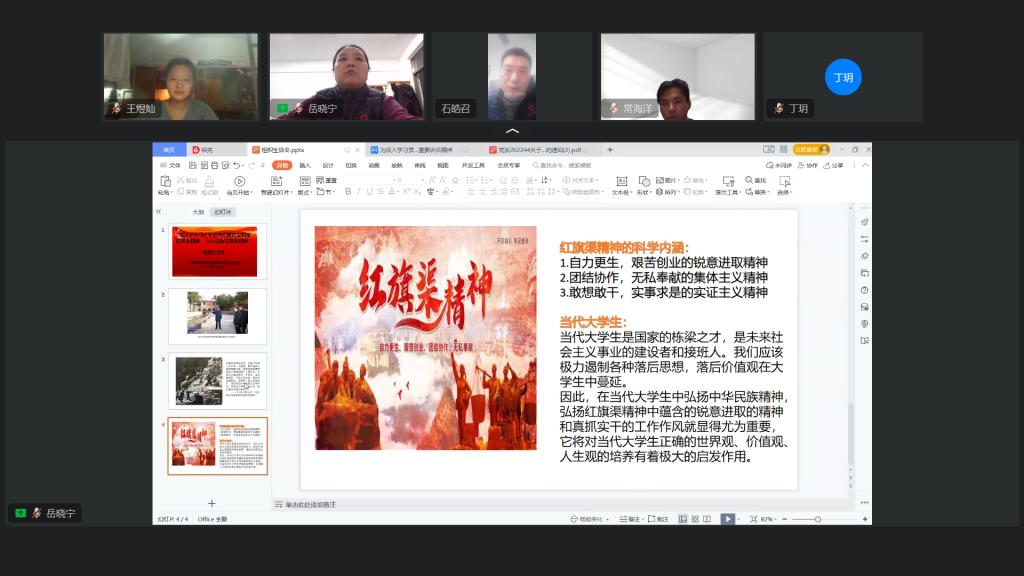Switch to the 大纲 outline tab
This screenshot has width=1024, height=576.
click(x=198, y=212)
